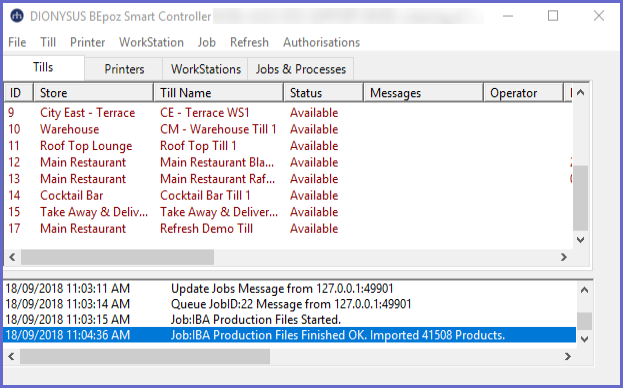This screenshot has width=623, height=388.
Task: Open the WorkStation menu
Action: [151, 42]
